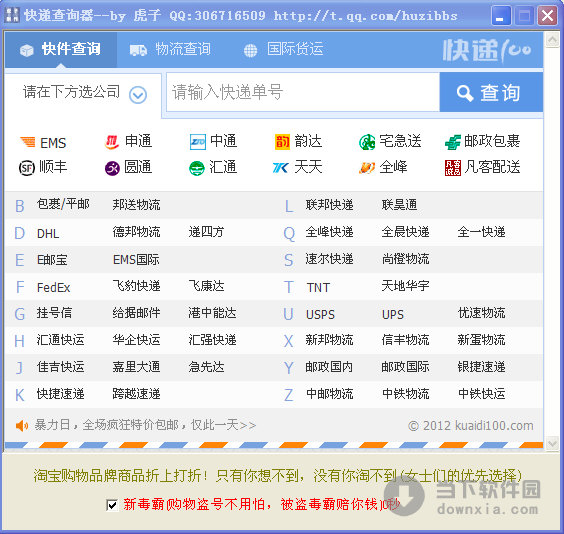Click the 邮政包裹 green postal logo
Screen dimensions: 564x534
tap(453, 142)
